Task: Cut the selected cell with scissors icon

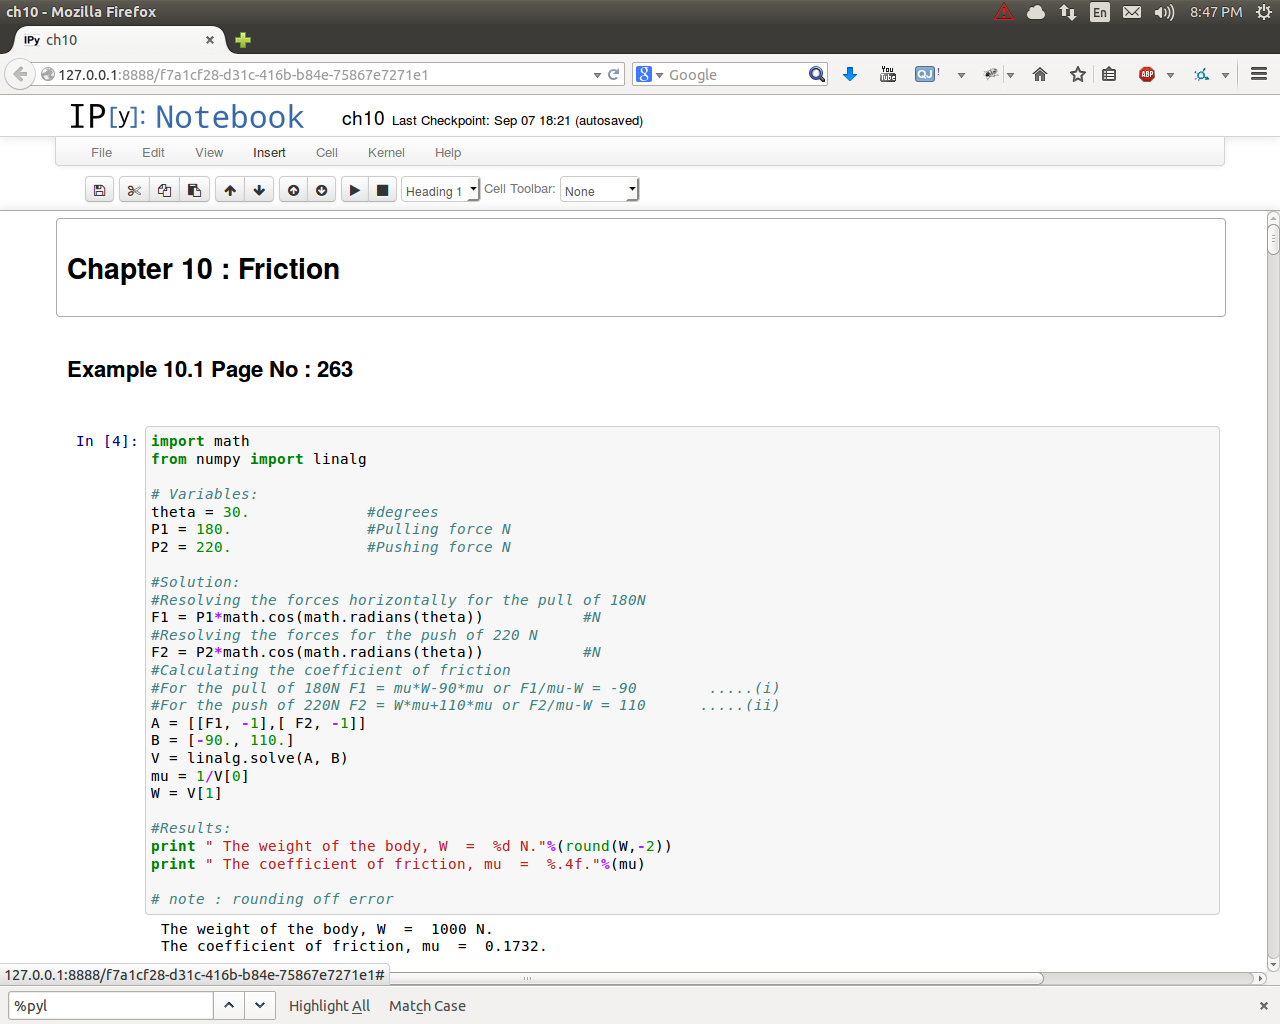Action: coord(134,190)
